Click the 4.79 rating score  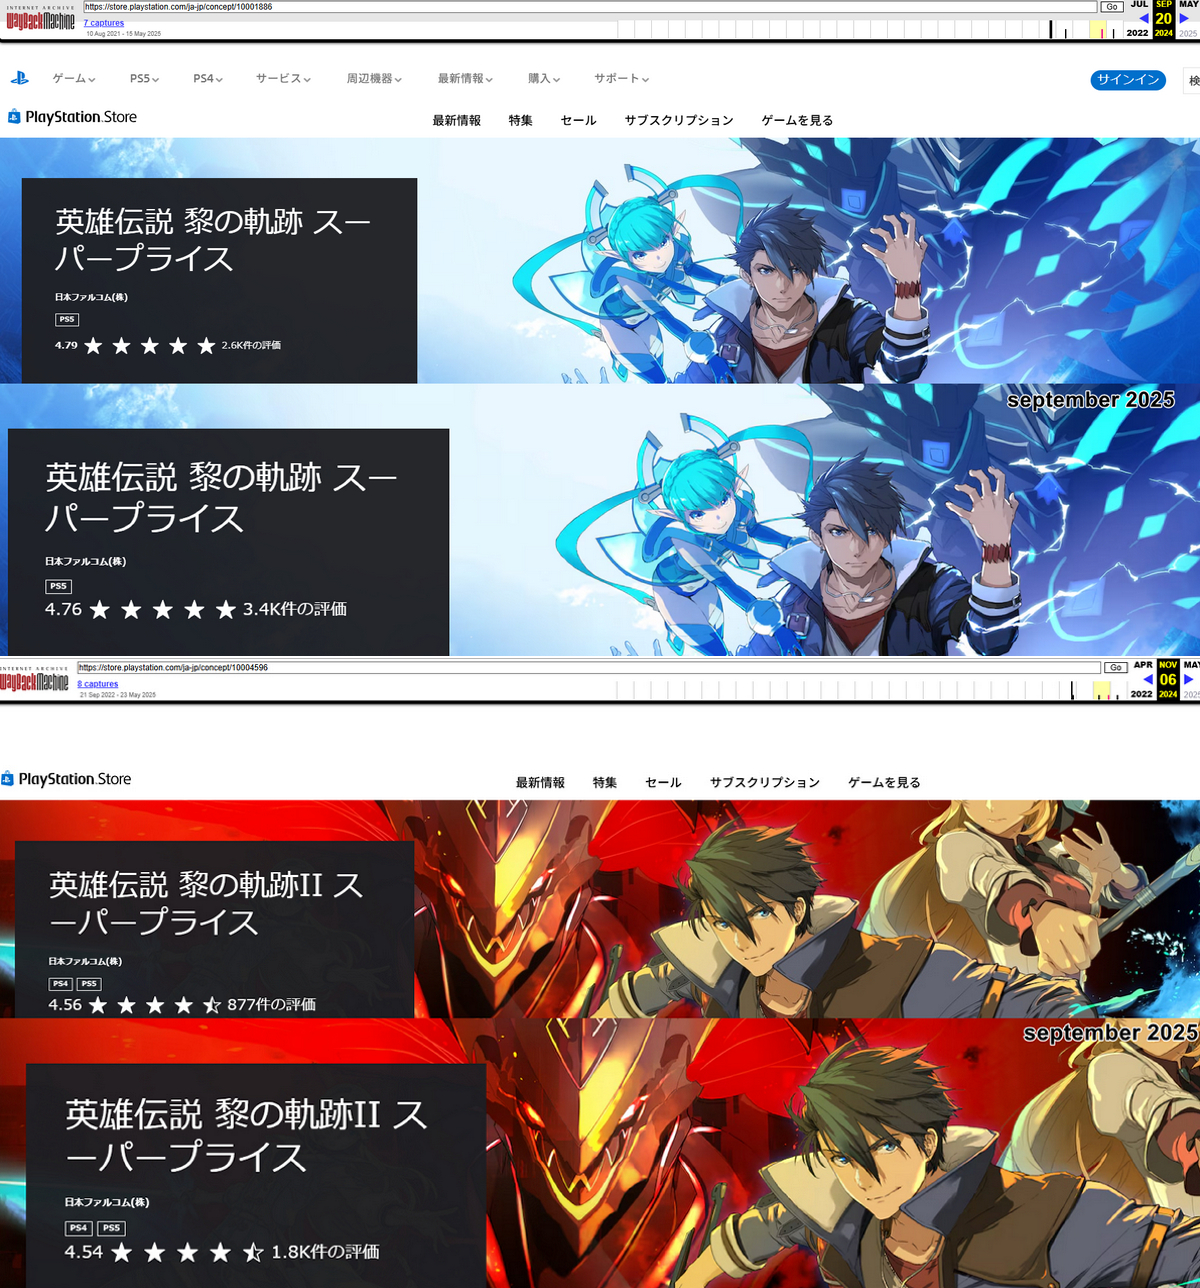point(66,345)
